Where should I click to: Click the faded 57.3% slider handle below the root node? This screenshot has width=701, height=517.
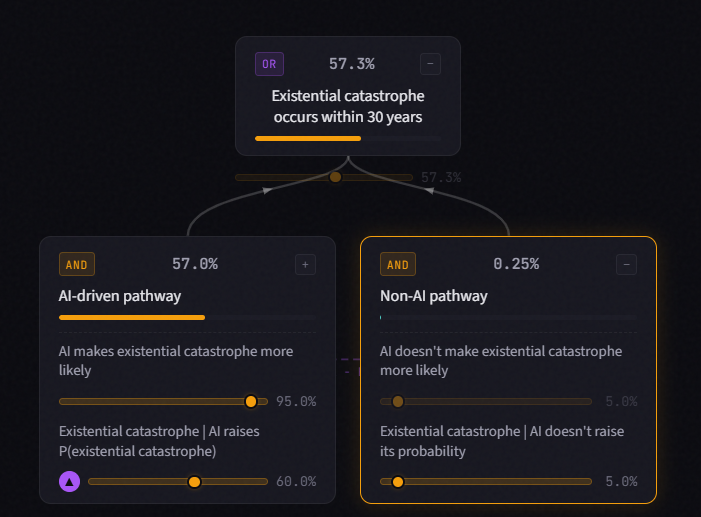pos(335,177)
